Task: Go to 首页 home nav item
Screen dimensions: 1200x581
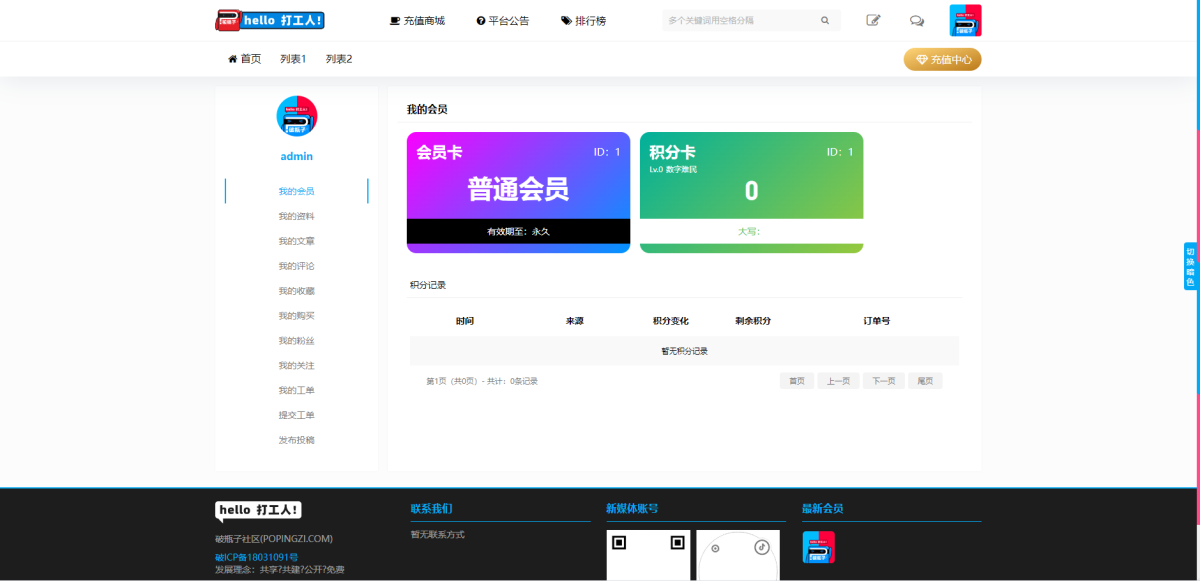Action: pyautogui.click(x=245, y=59)
